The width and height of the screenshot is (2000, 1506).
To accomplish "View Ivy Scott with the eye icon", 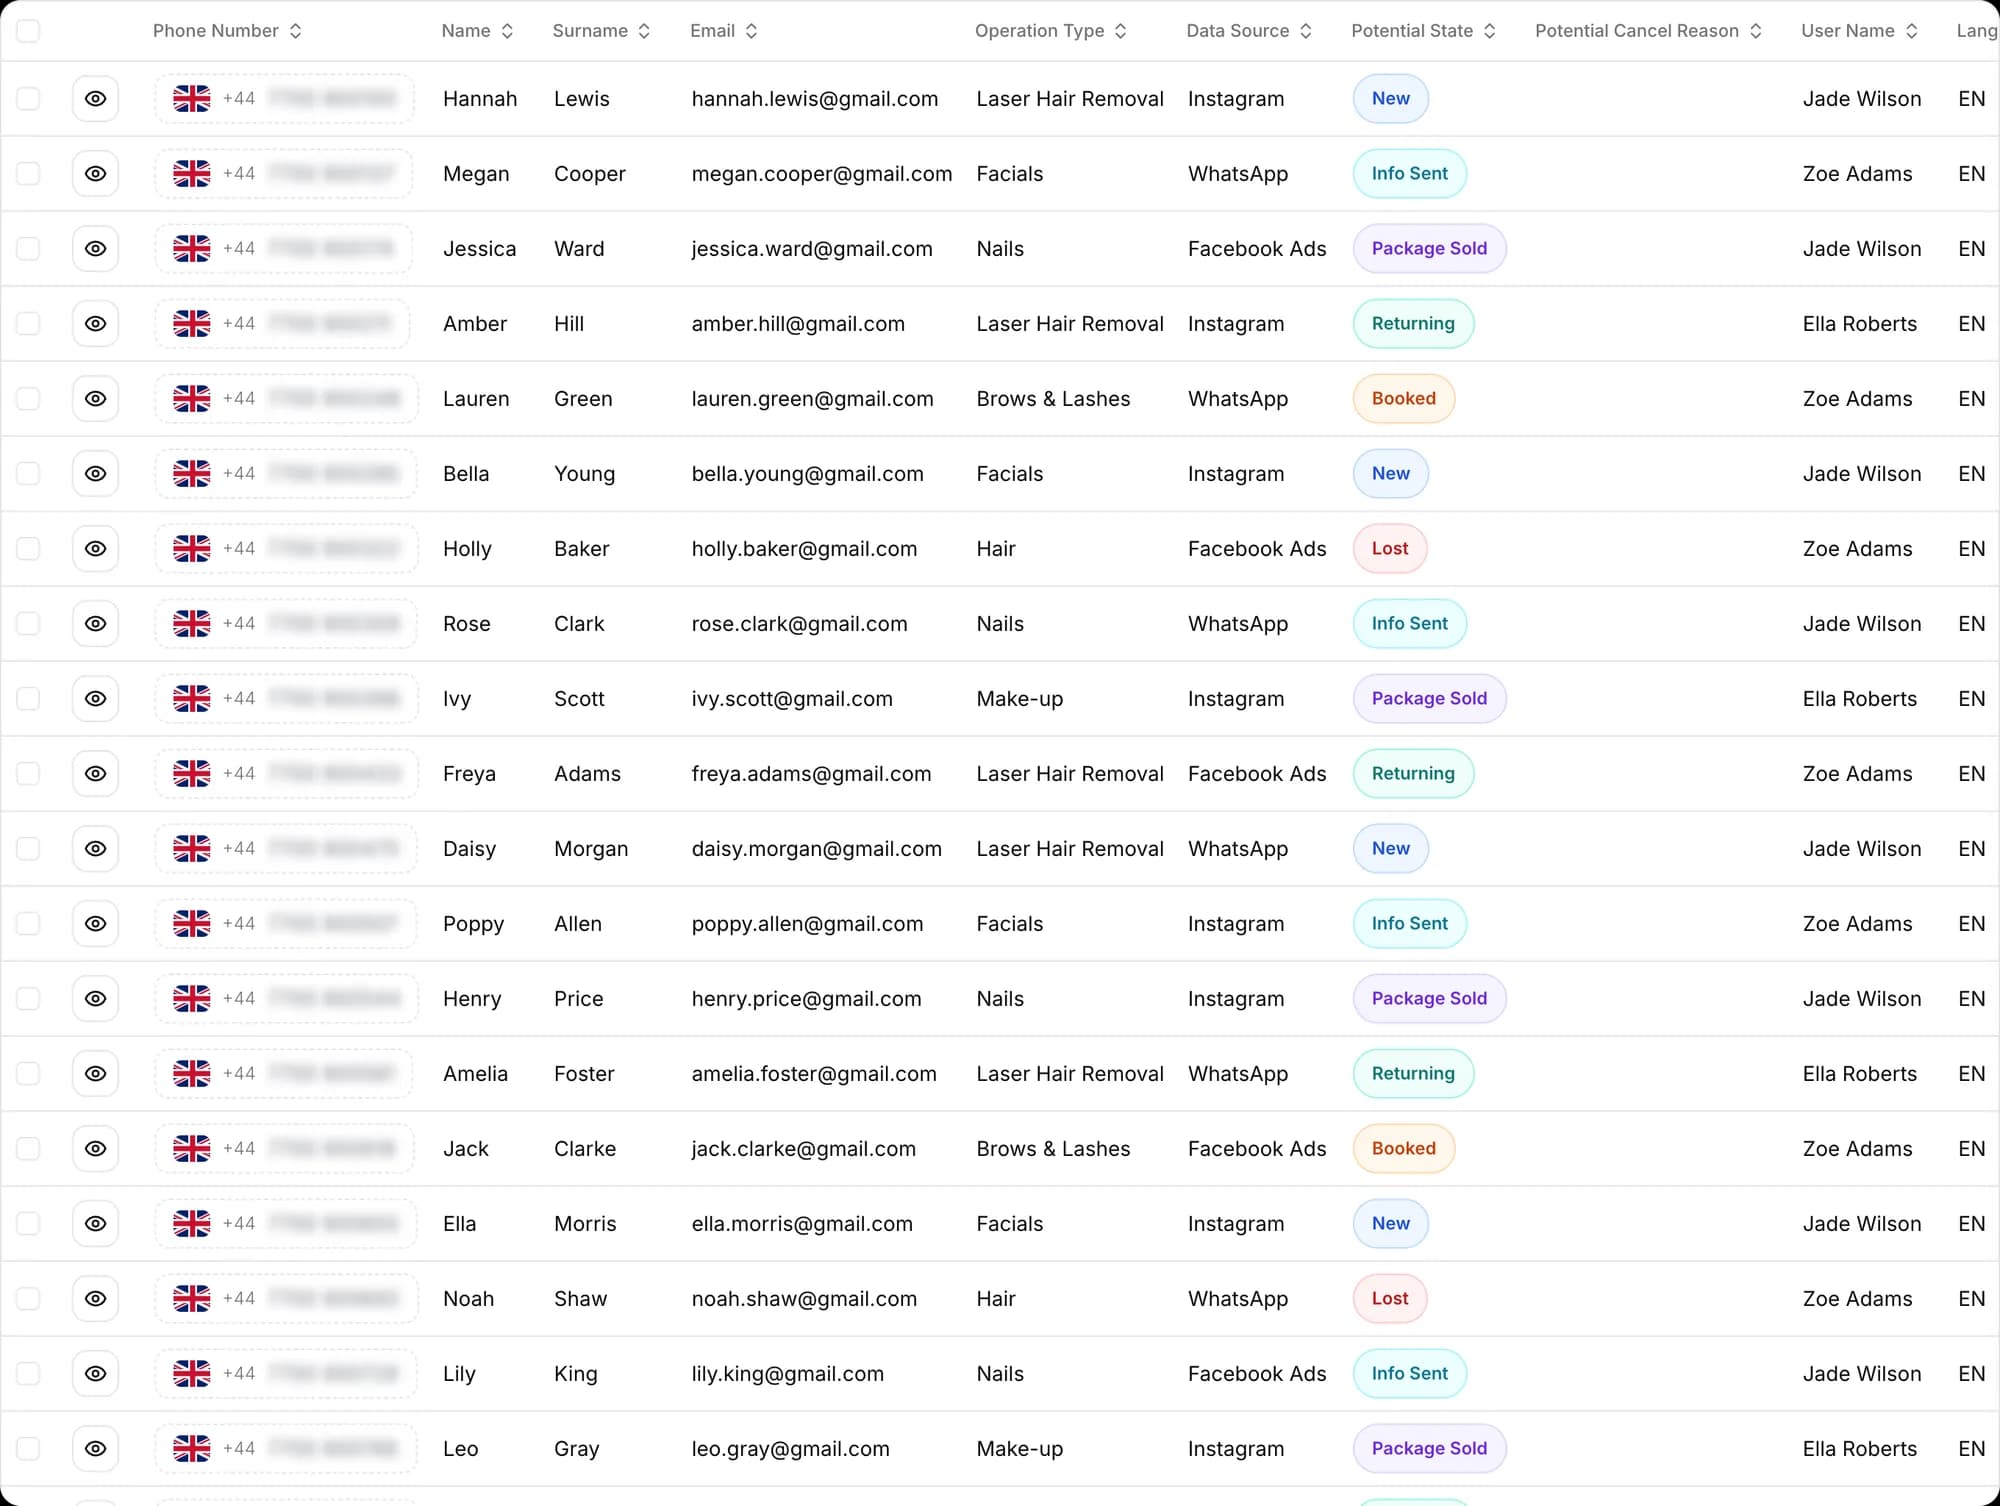I will click(x=95, y=699).
